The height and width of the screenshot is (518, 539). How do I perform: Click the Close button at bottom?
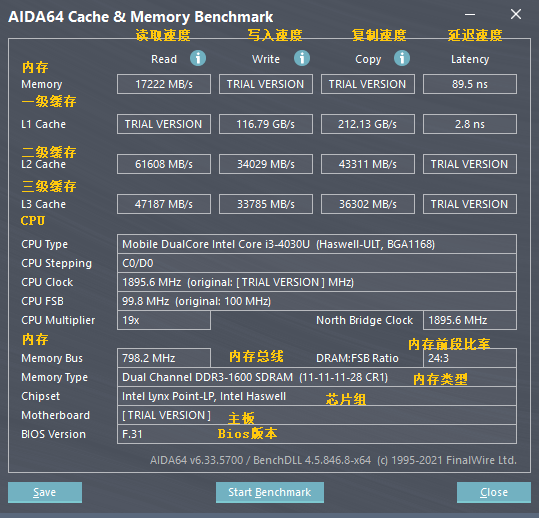tap(494, 492)
